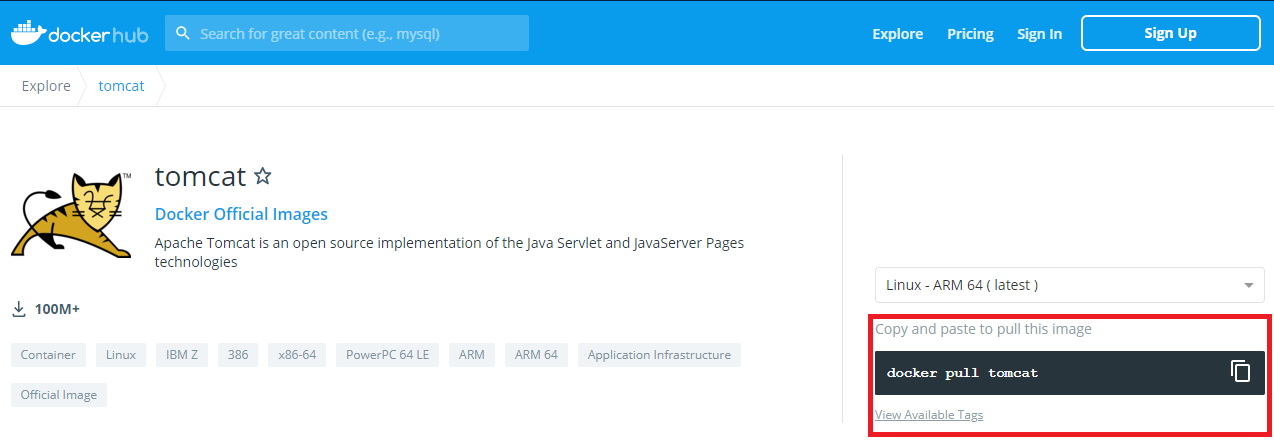1274x447 pixels.
Task: Select the ARM 64 tag chip
Action: [x=536, y=355]
